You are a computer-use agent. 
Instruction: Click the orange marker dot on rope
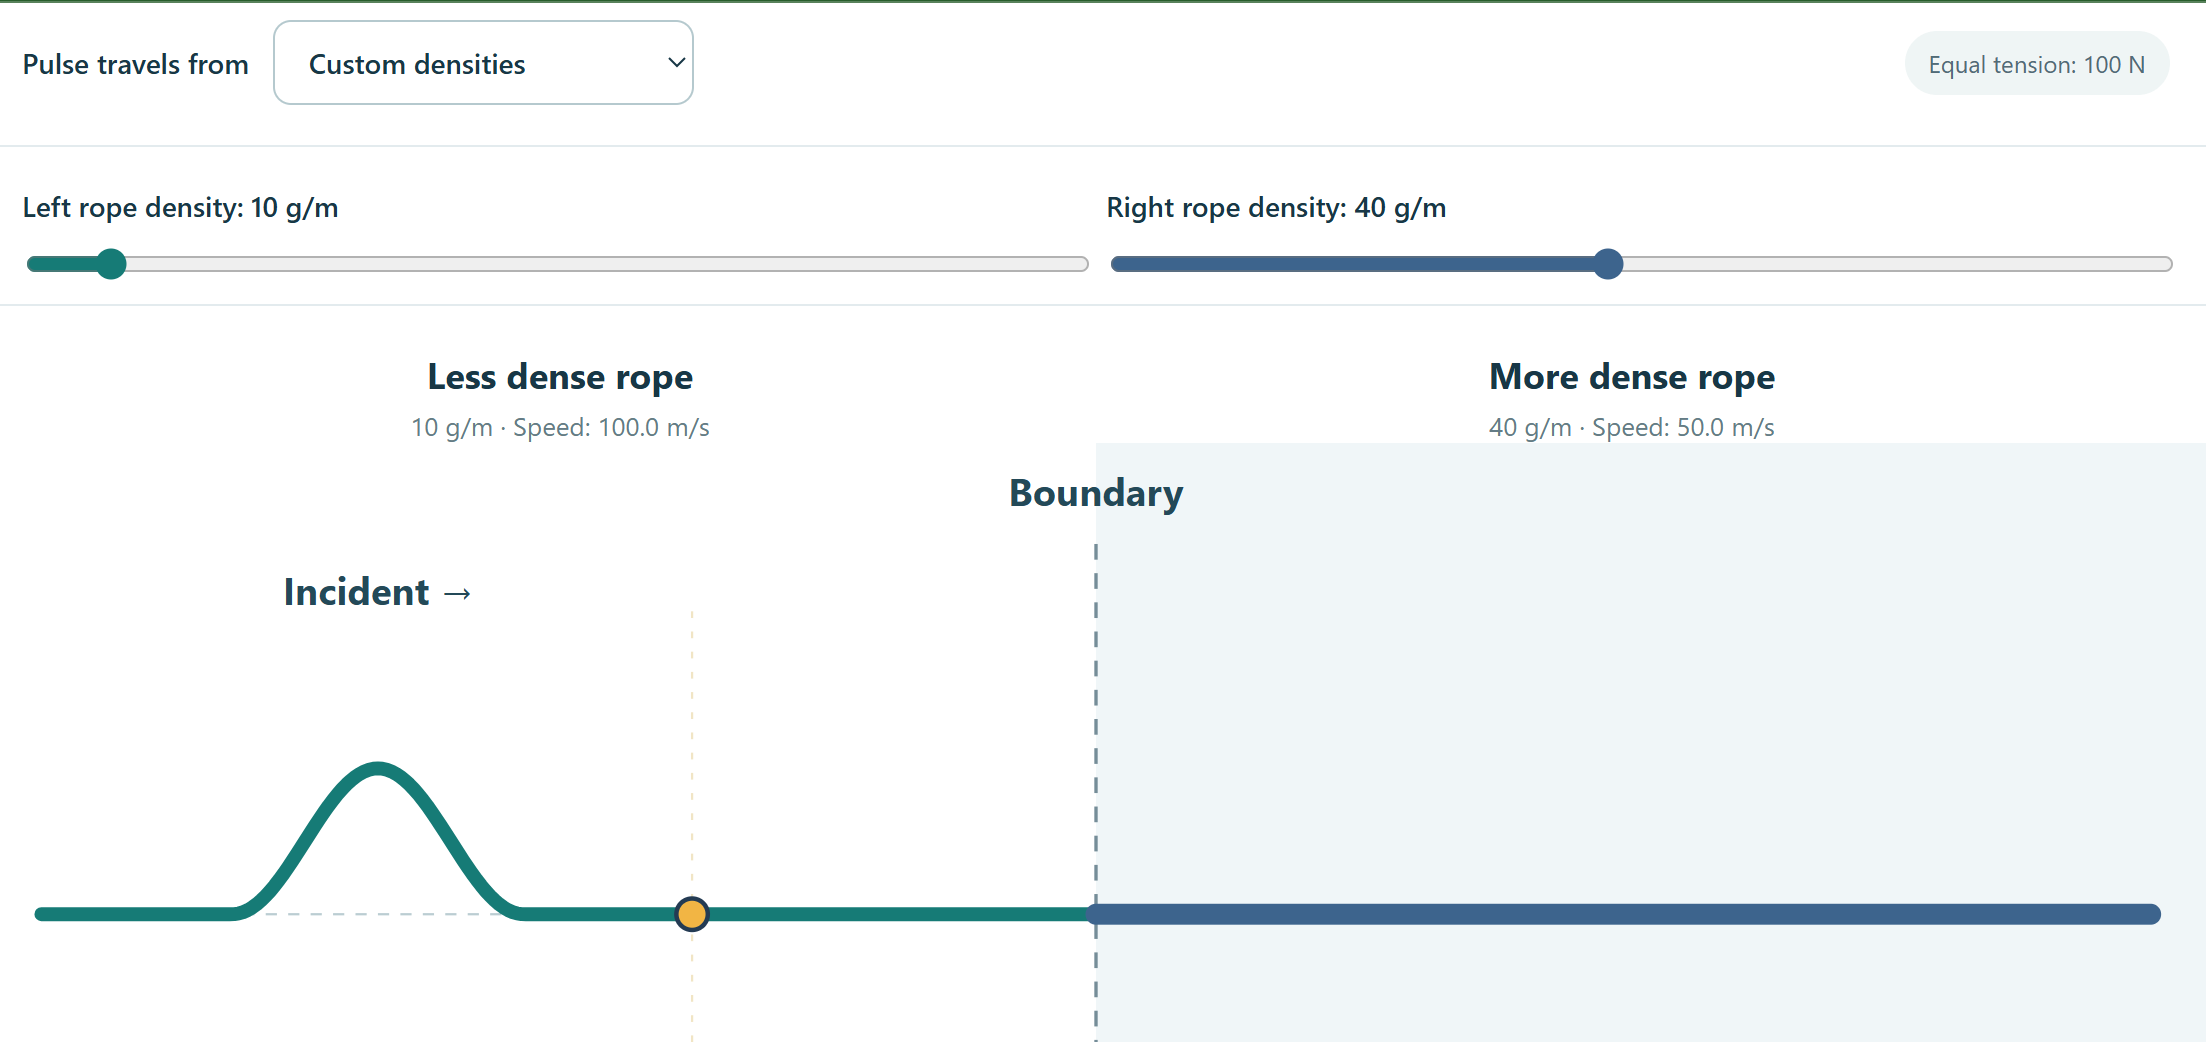(692, 914)
